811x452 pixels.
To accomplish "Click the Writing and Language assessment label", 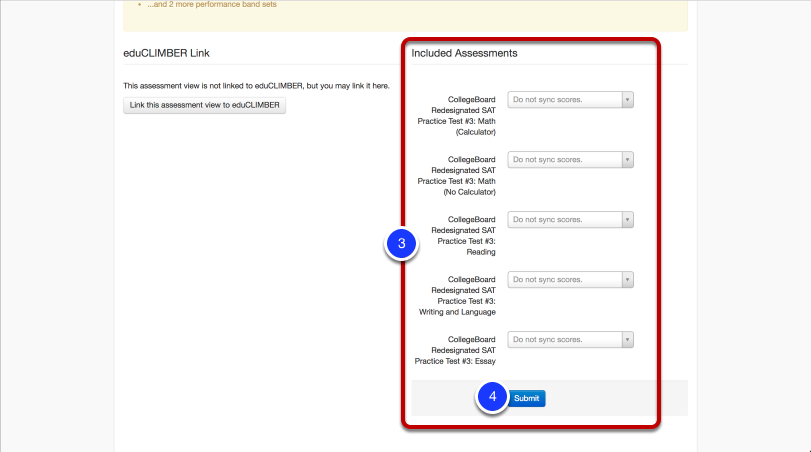I will (x=457, y=296).
